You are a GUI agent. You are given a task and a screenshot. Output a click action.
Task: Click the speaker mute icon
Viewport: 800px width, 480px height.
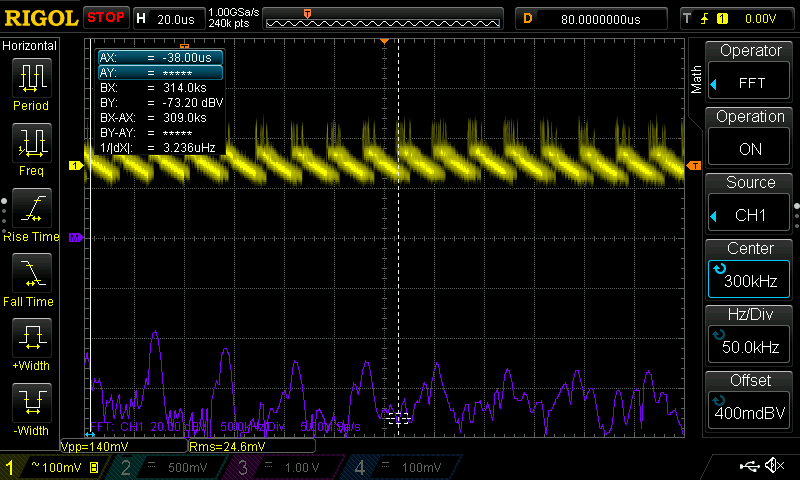(773, 466)
